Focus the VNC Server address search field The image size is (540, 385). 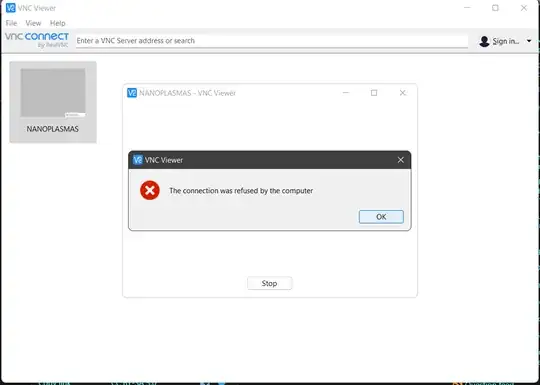(x=272, y=41)
